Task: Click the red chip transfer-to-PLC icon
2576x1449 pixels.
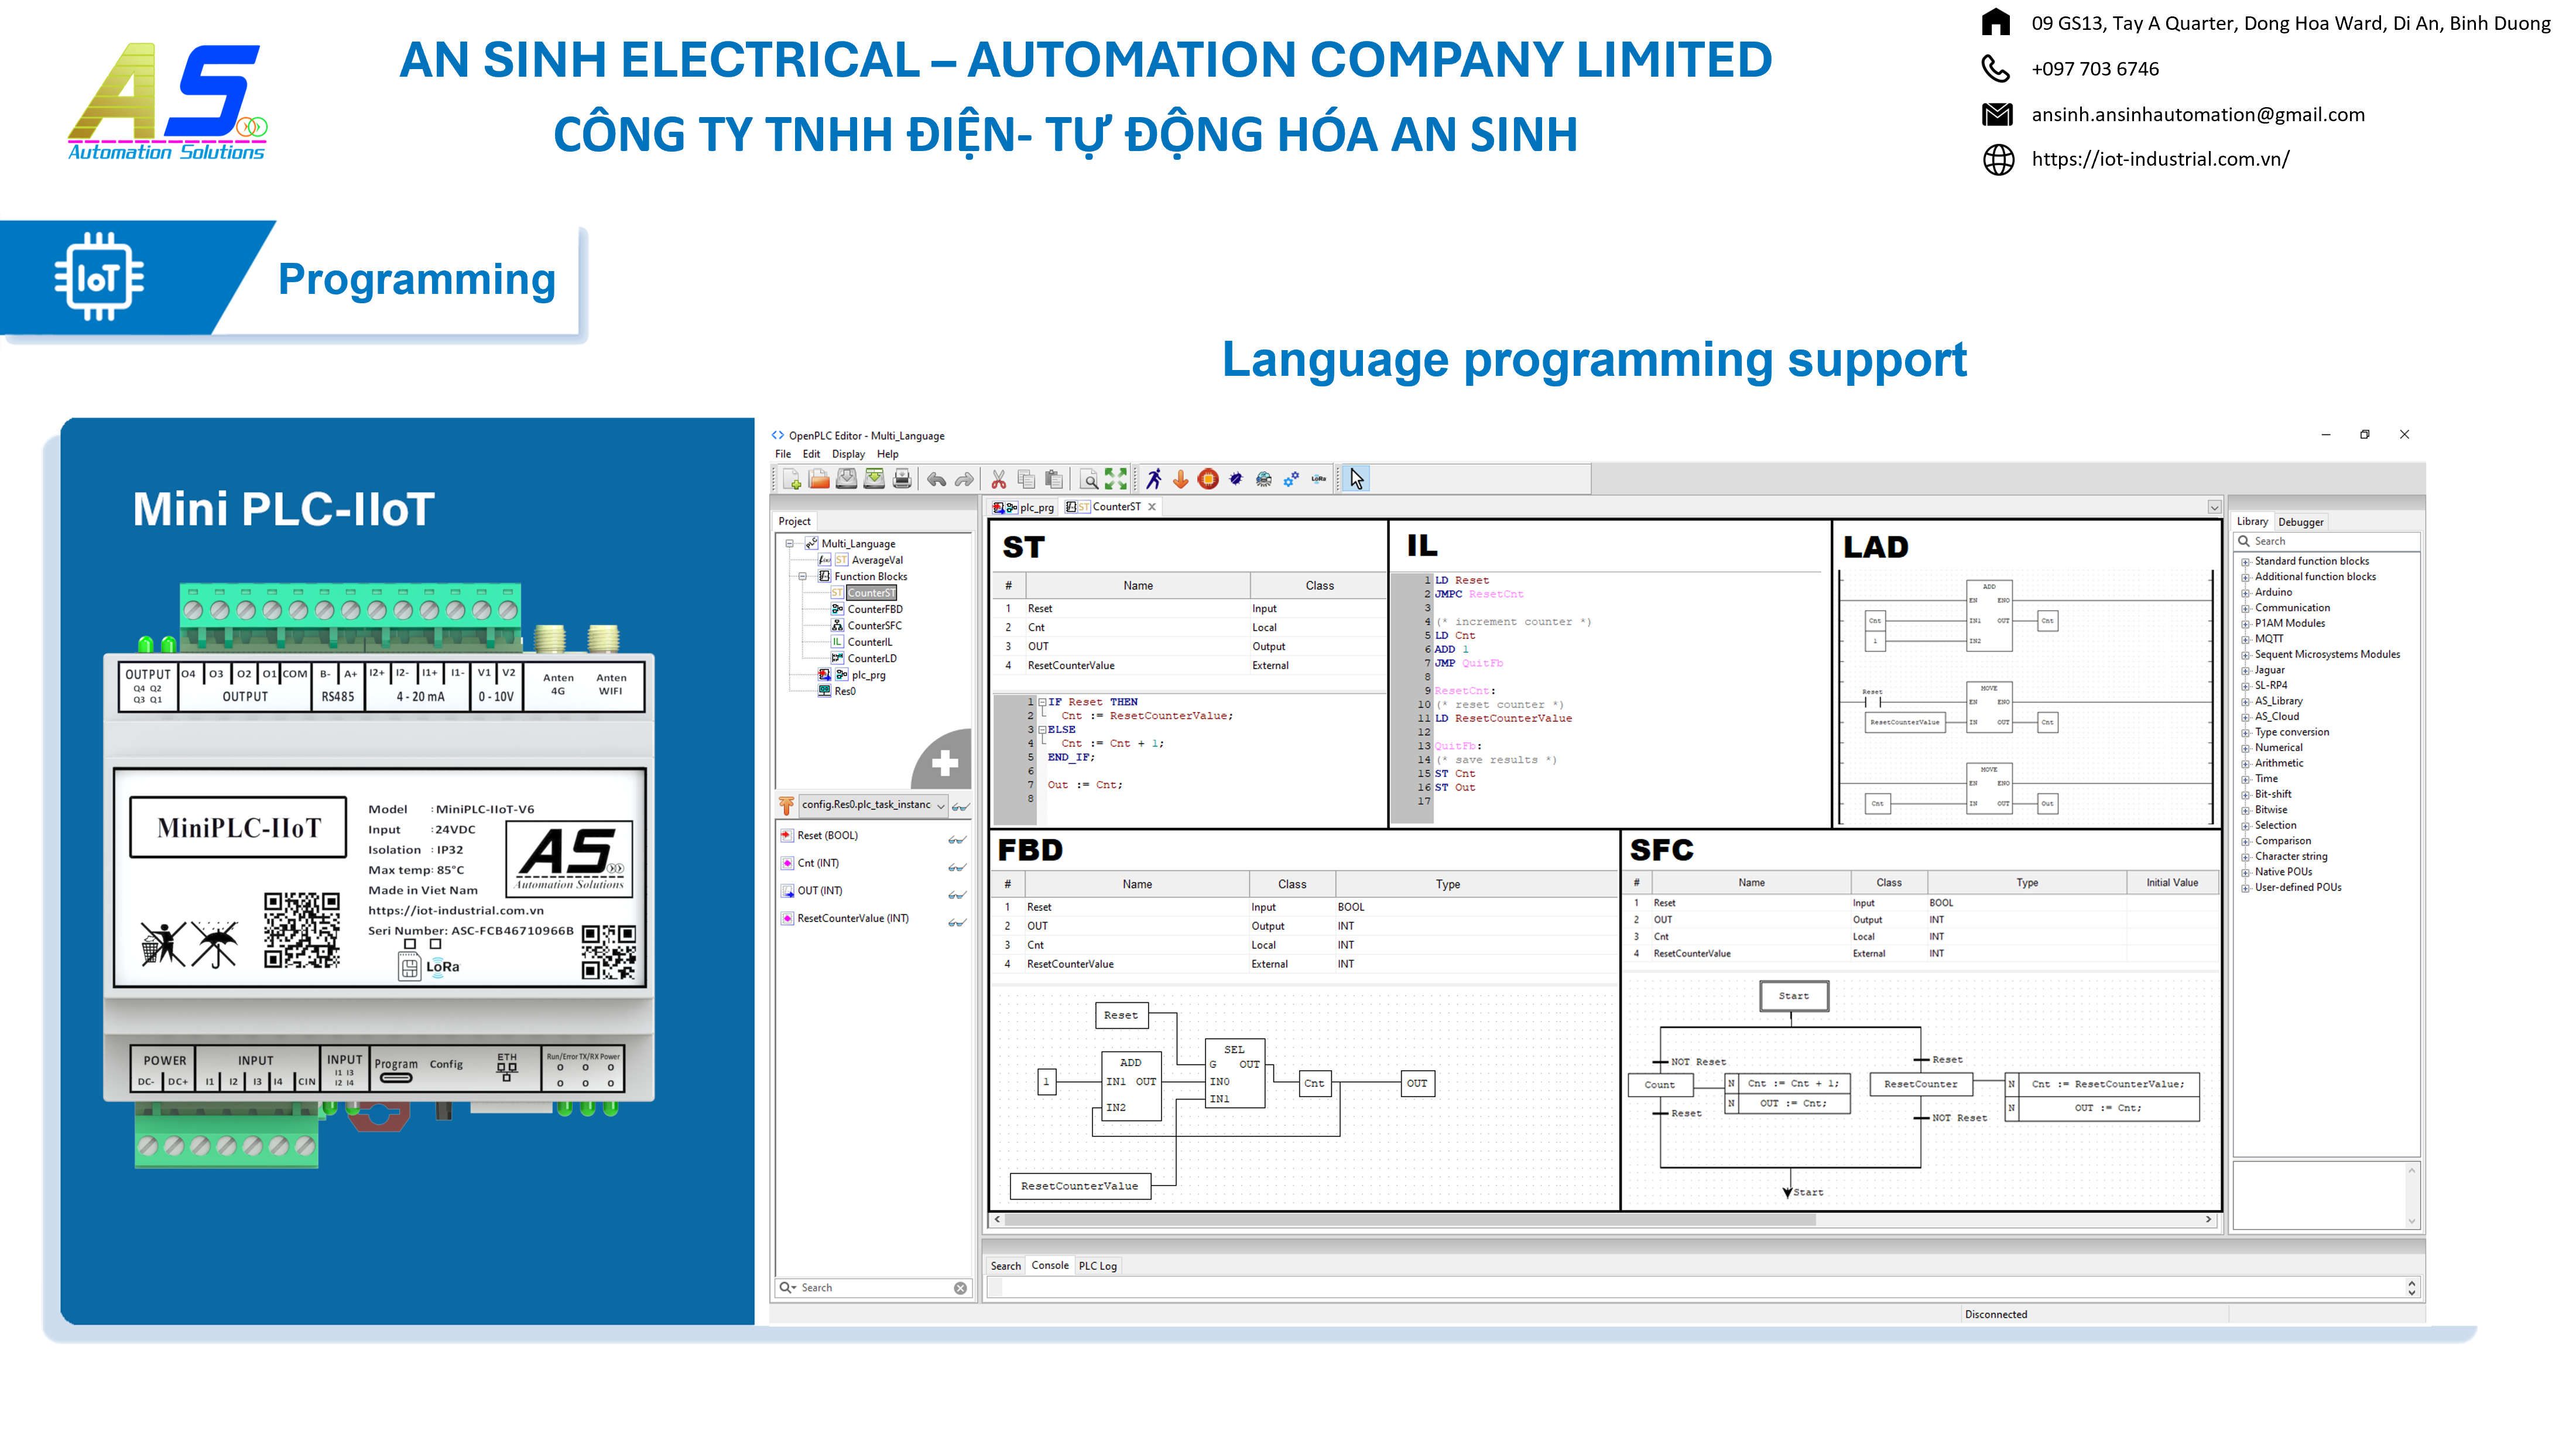Action: pyautogui.click(x=1208, y=479)
